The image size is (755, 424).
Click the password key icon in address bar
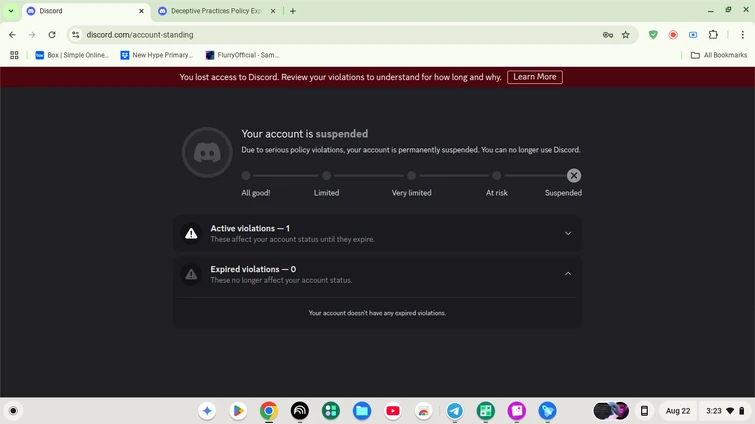pyautogui.click(x=608, y=35)
